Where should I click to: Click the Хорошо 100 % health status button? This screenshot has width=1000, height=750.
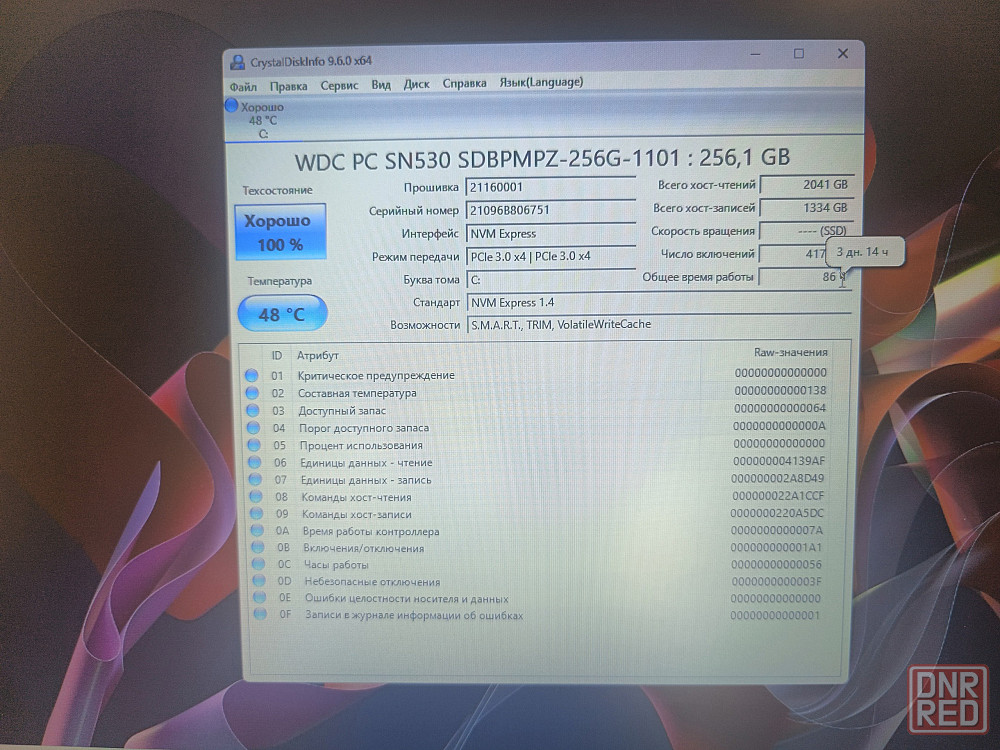280,232
